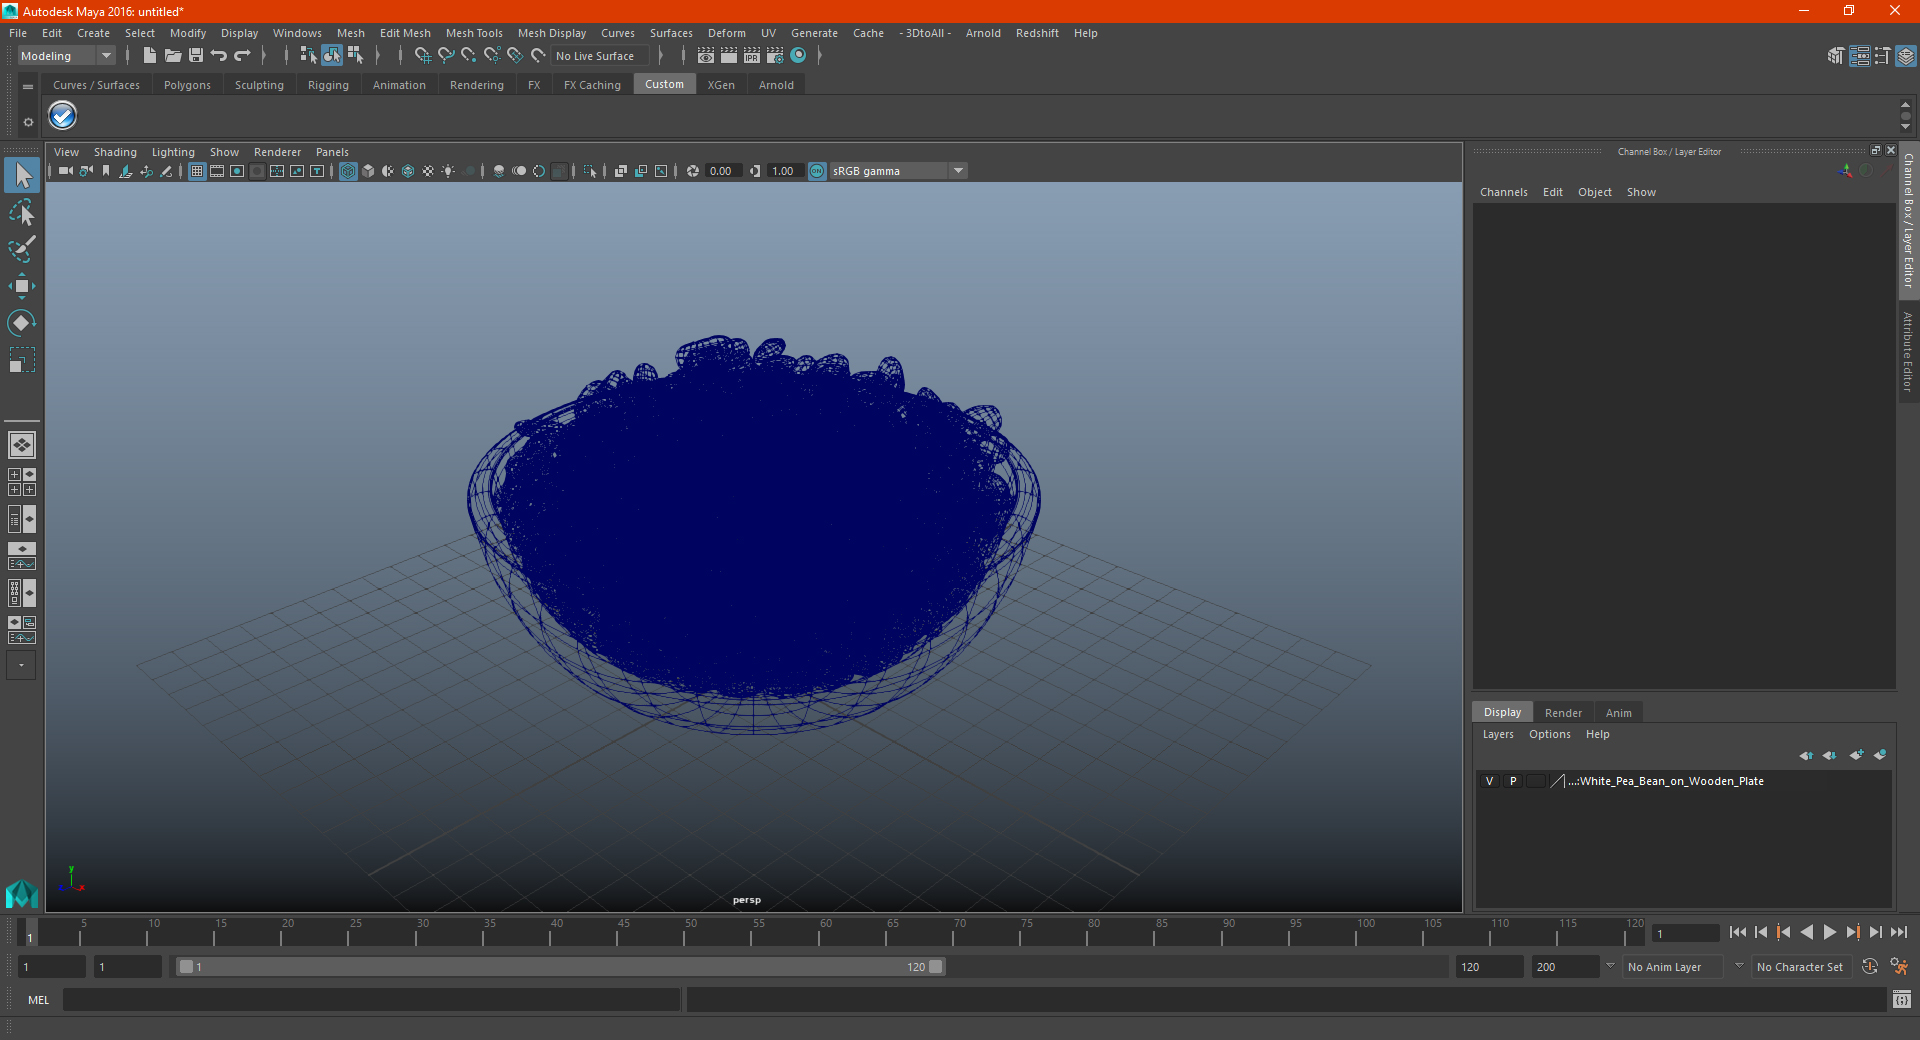Image resolution: width=1920 pixels, height=1040 pixels.
Task: Create layer from selected objects icon
Action: (x=1880, y=755)
